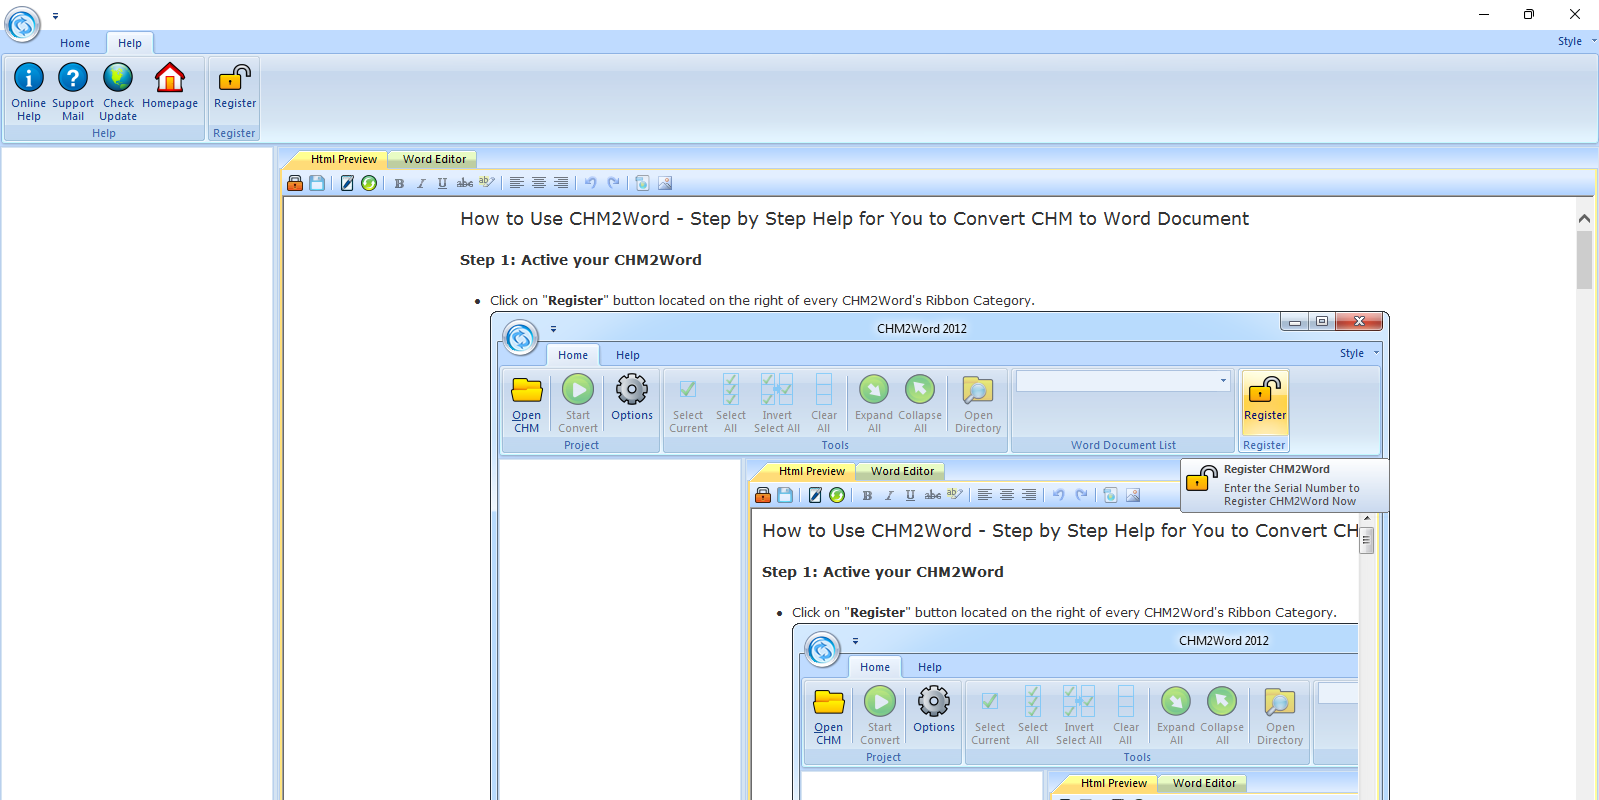Switch to the Home ribbon tab
This screenshot has width=1599, height=800.
74,43
